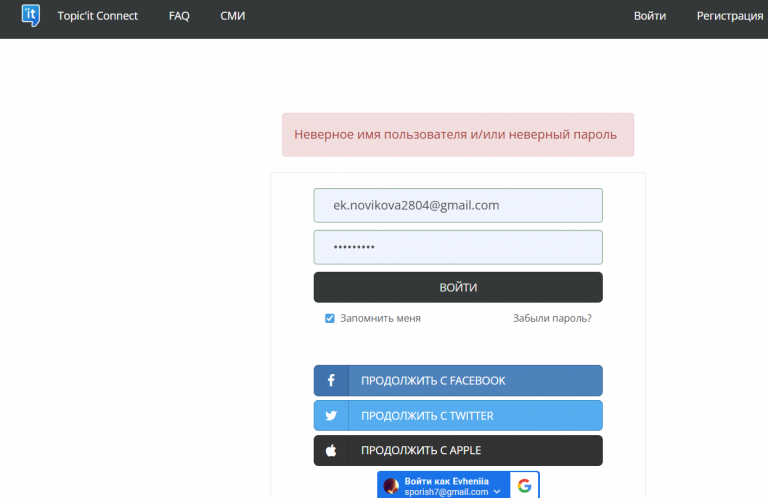The image size is (768, 498).
Task: Click the email field with ek.novikova2804@gmail.com
Action: point(458,205)
